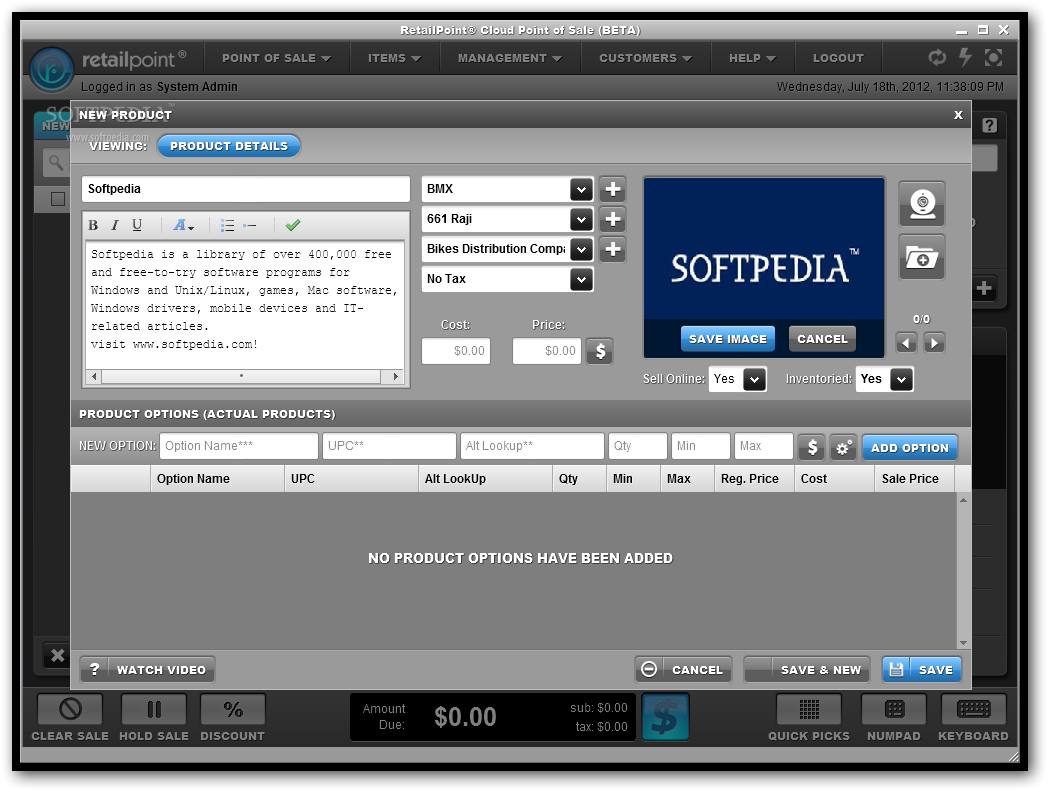The width and height of the screenshot is (1048, 791).
Task: Click the checkbox in the background window
Action: coord(58,199)
